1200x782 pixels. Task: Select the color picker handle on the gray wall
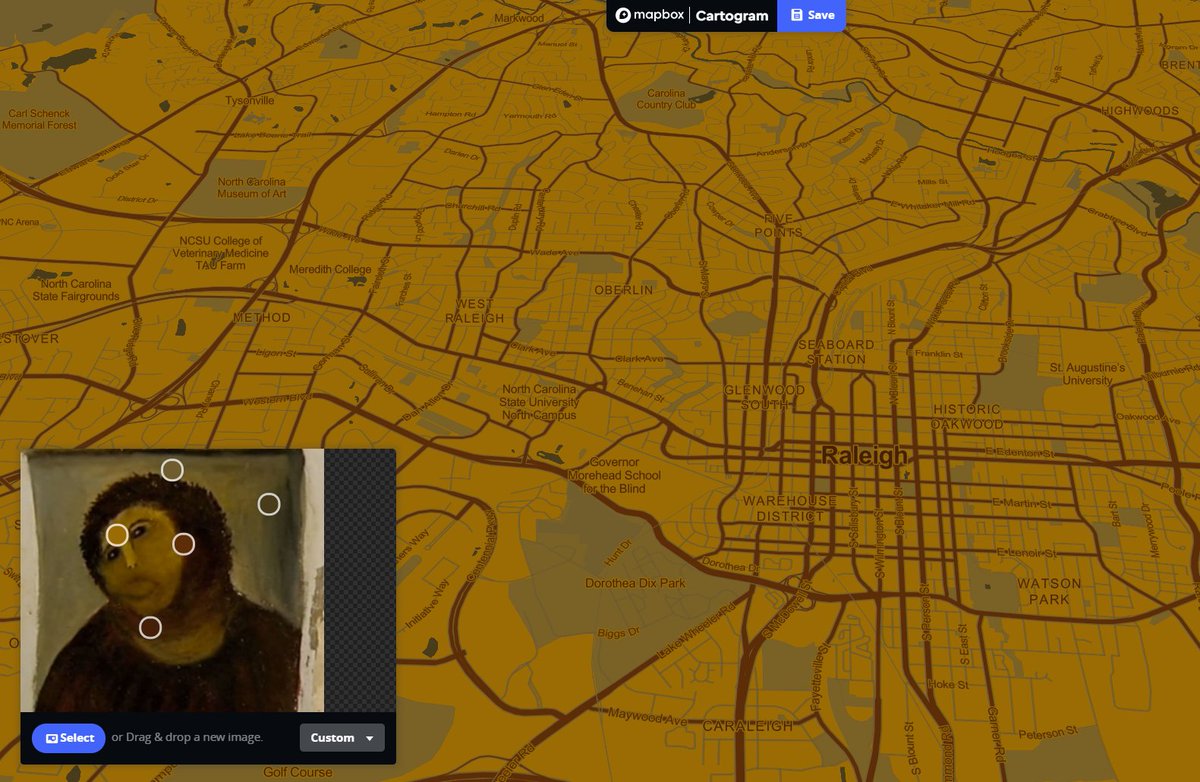tap(269, 504)
